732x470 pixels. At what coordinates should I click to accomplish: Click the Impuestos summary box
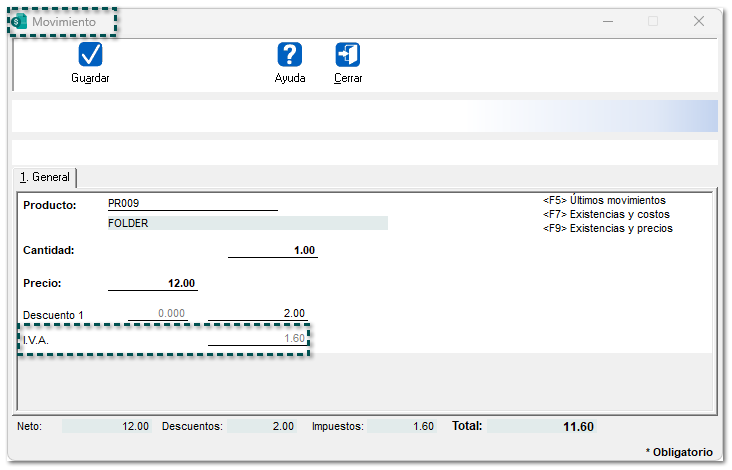pos(402,426)
